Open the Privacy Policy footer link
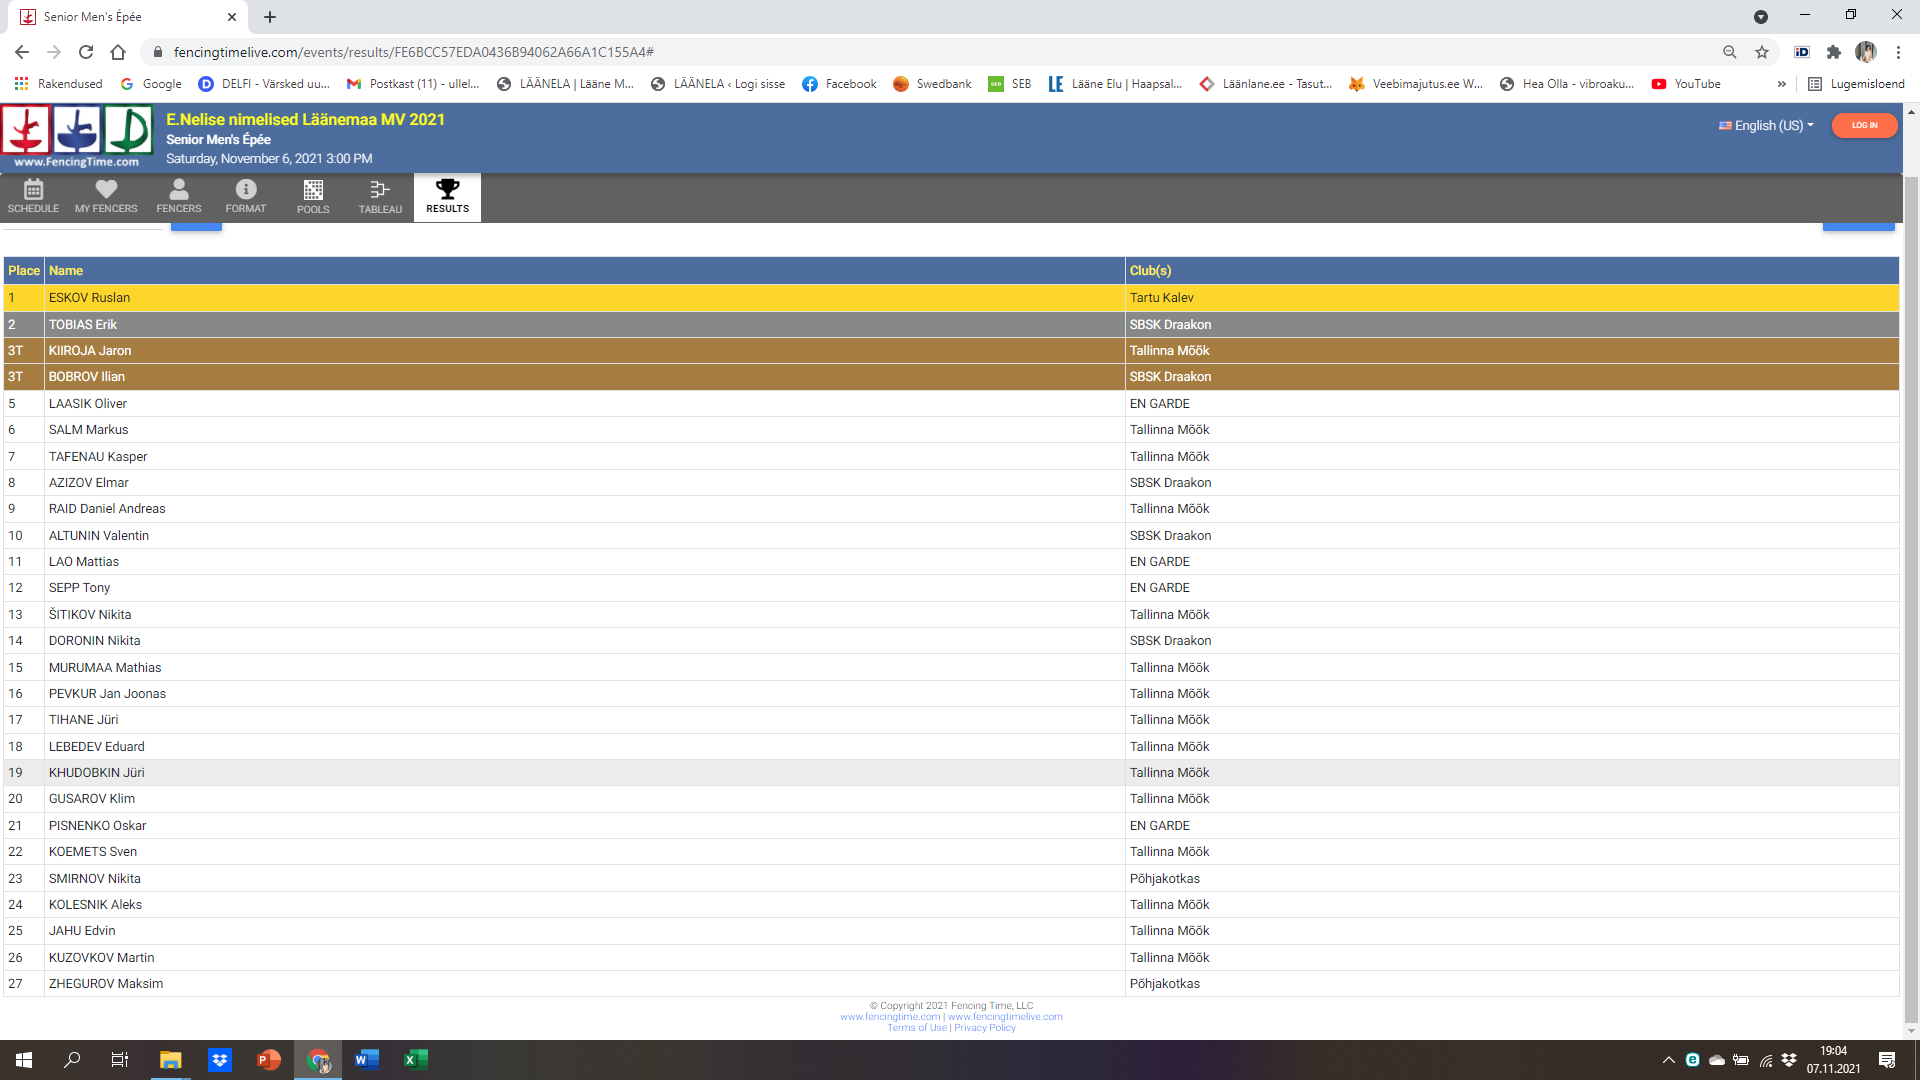The height and width of the screenshot is (1080, 1920). tap(984, 1028)
